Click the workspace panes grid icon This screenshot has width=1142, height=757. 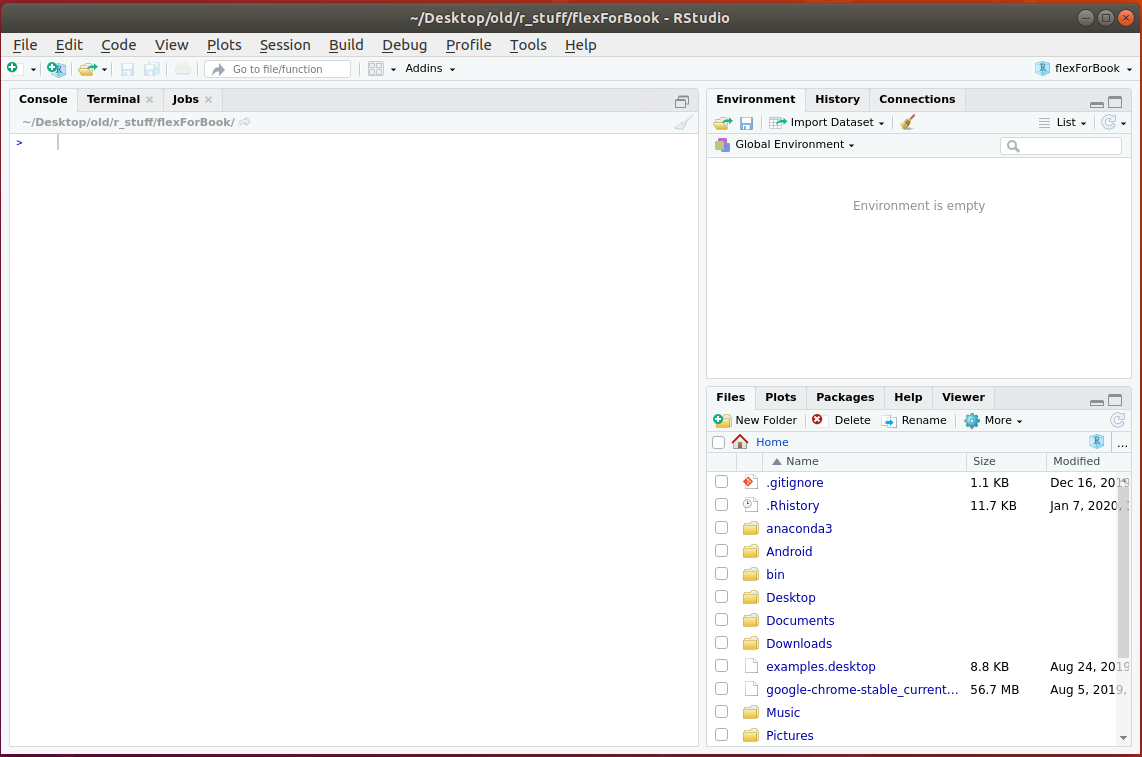tap(376, 68)
